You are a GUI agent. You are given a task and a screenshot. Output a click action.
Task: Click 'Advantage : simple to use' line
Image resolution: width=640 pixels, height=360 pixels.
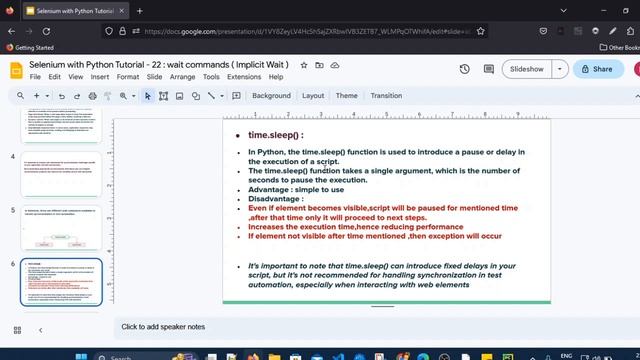tap(296, 189)
